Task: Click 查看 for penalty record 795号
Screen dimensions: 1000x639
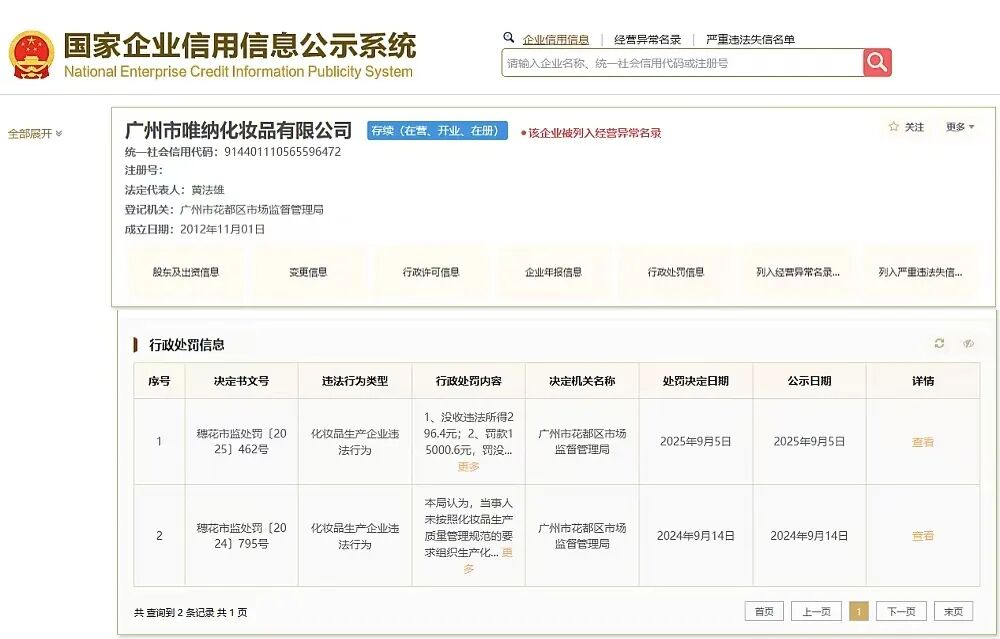Action: coord(923,536)
